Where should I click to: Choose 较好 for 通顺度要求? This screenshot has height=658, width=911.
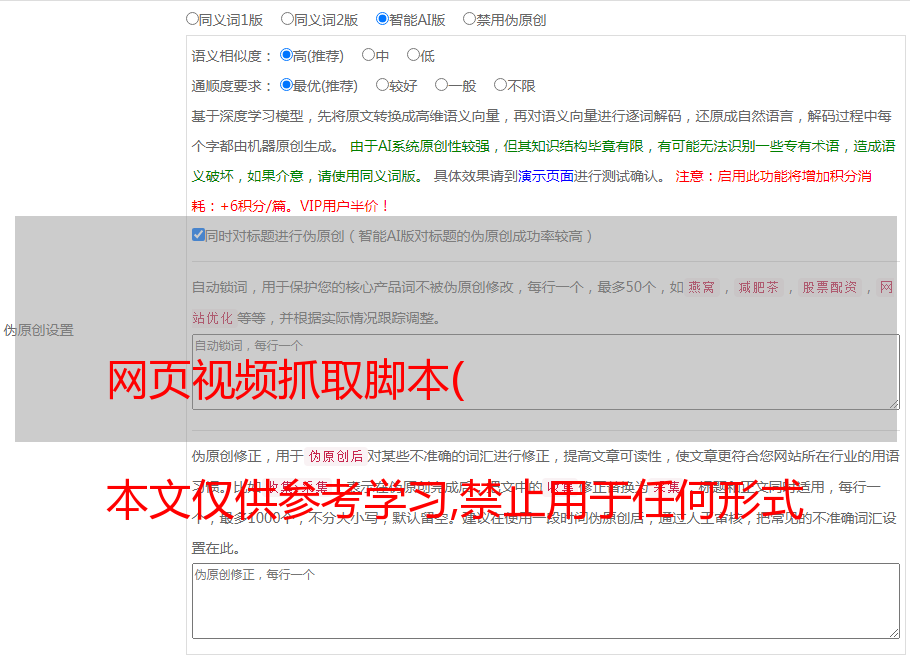pyautogui.click(x=383, y=86)
